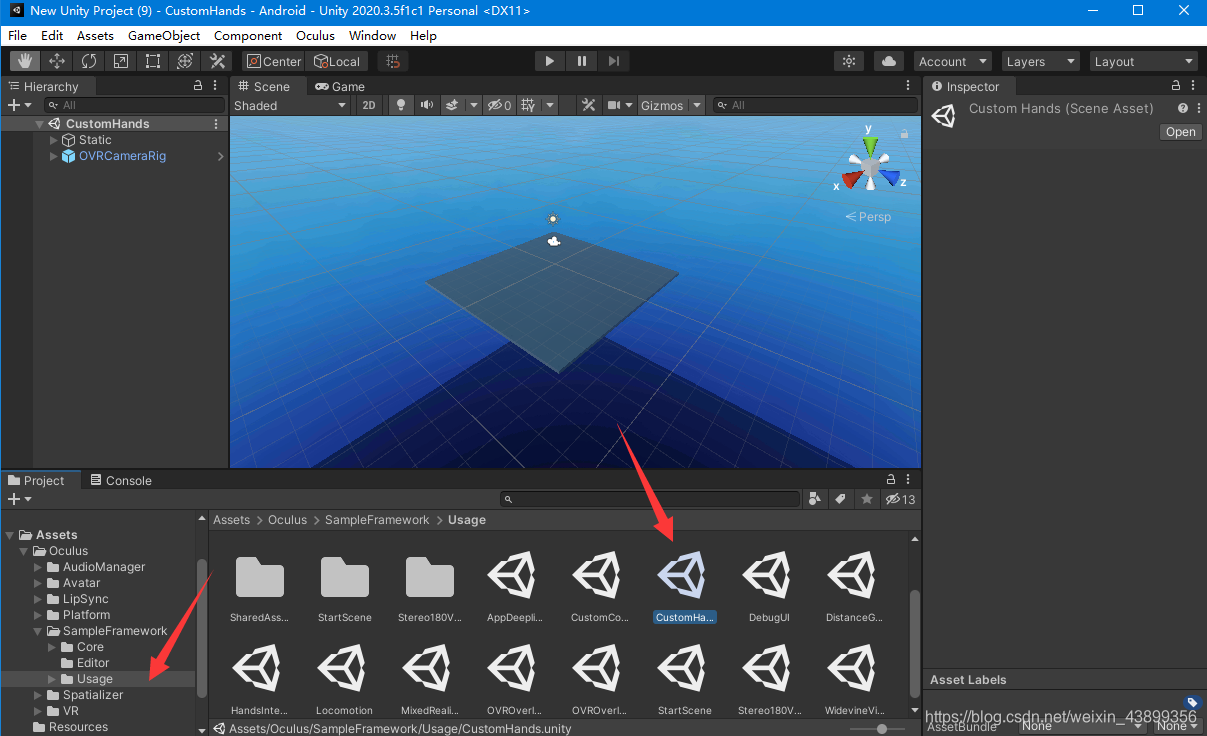Open scene component tools wrench icon

(589, 105)
